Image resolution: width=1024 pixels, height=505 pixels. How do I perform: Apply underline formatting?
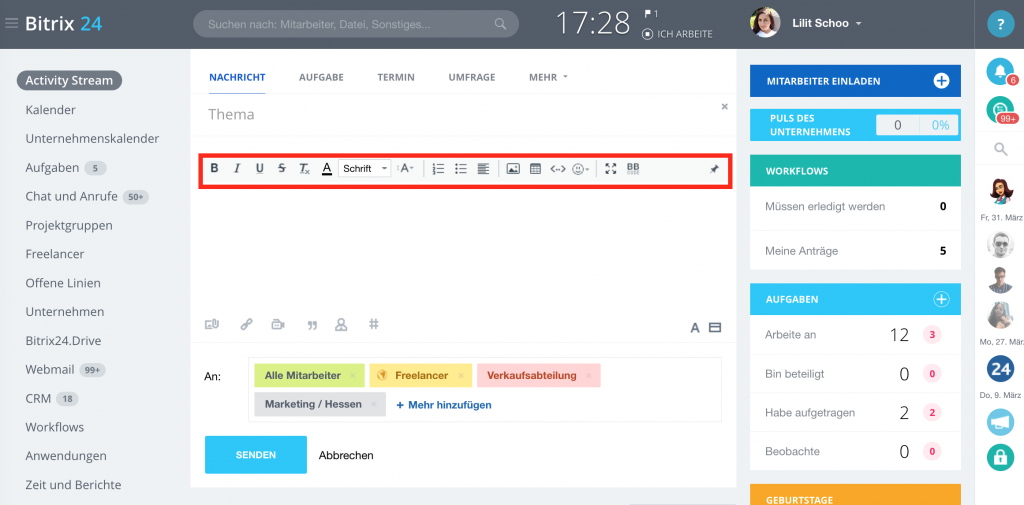point(259,169)
